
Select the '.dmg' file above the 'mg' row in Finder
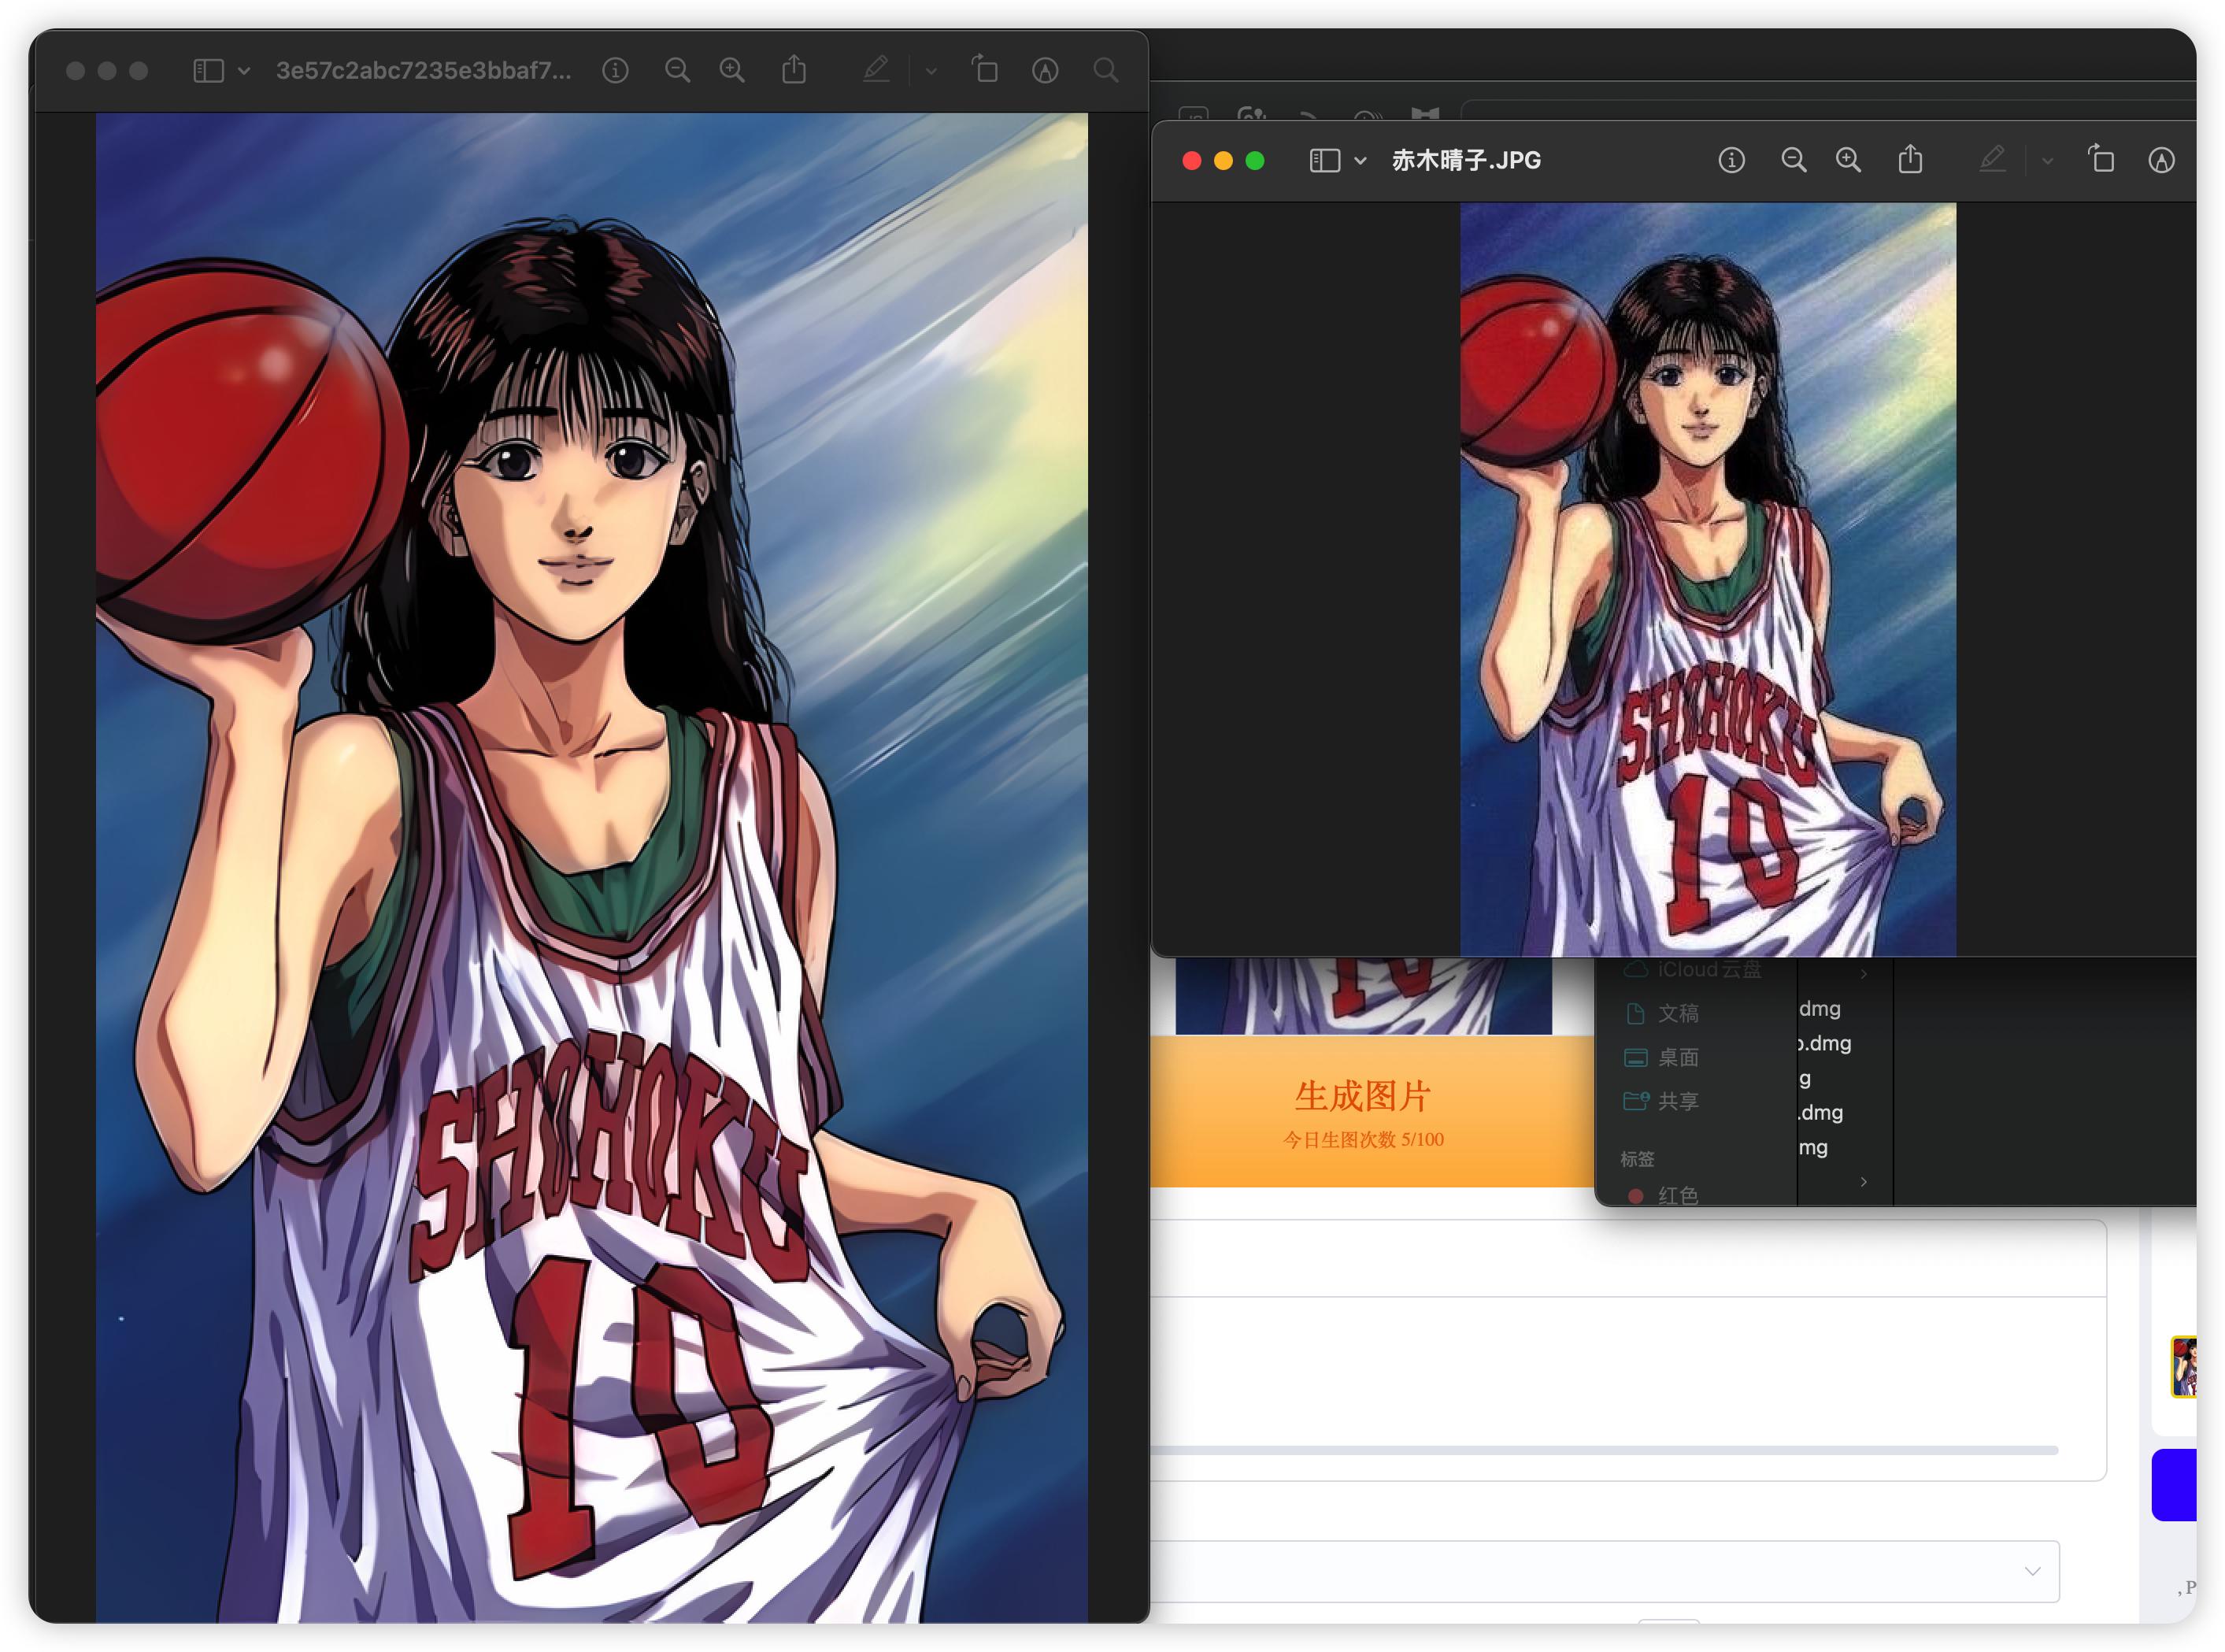[1820, 1112]
